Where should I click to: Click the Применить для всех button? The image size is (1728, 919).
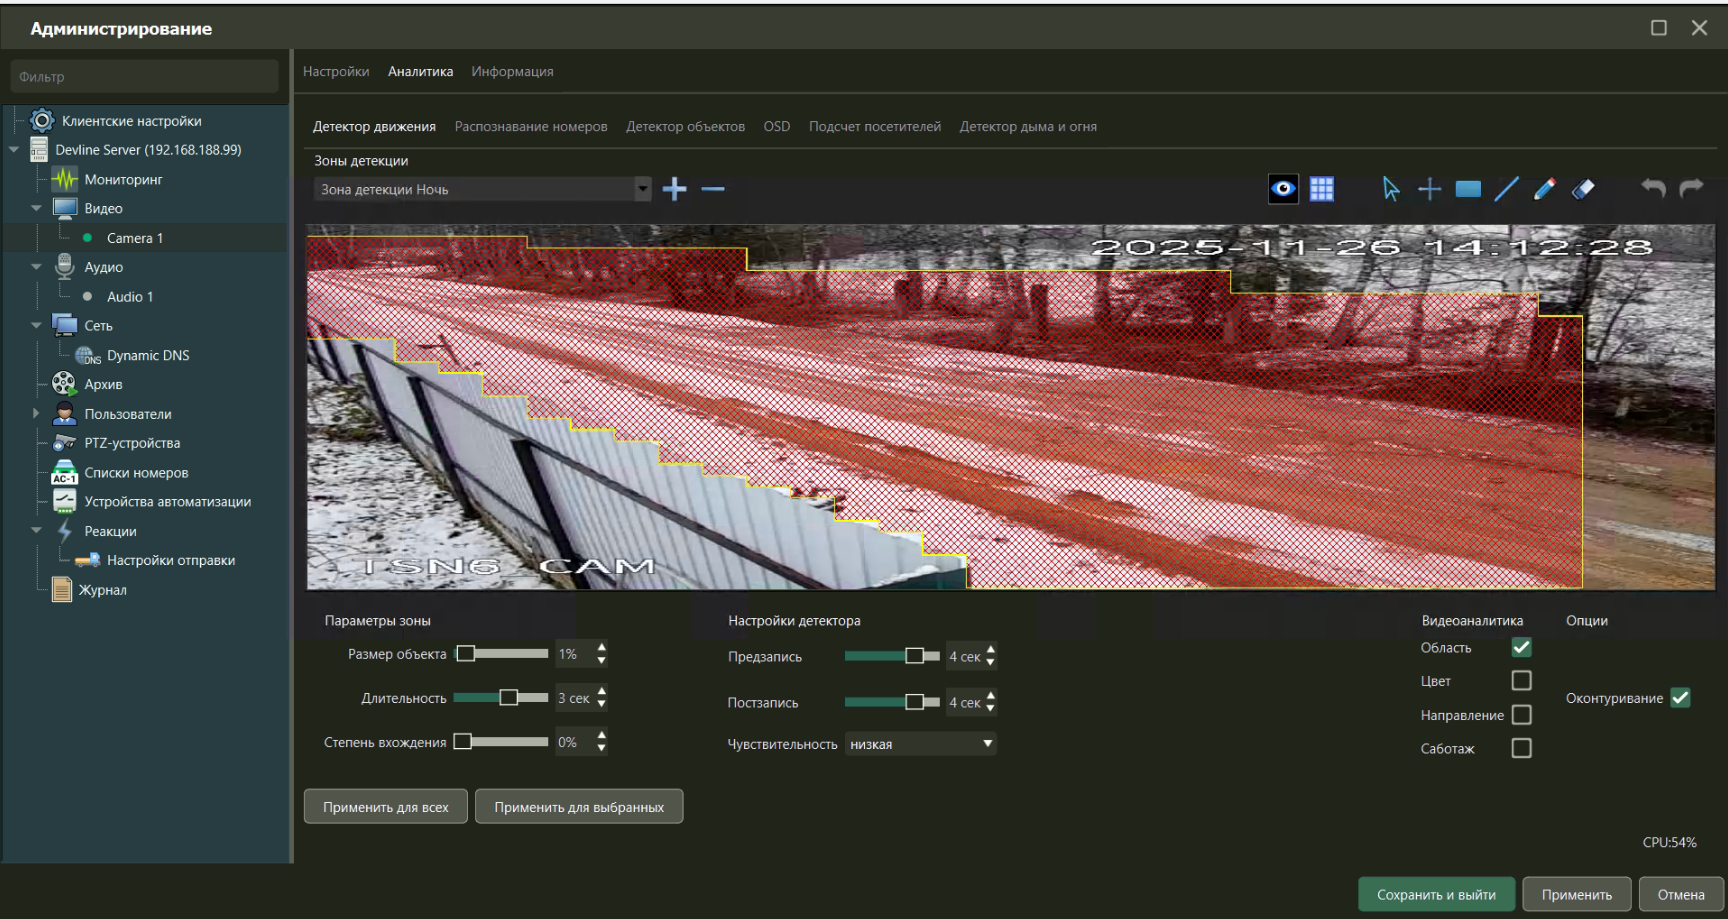tap(385, 807)
